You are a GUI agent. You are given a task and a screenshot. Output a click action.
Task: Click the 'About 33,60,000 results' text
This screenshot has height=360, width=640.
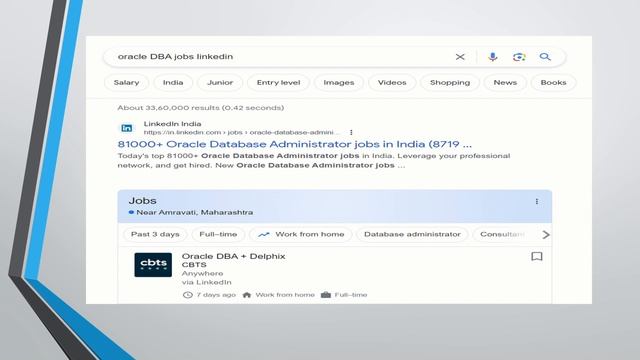pyautogui.click(x=201, y=108)
